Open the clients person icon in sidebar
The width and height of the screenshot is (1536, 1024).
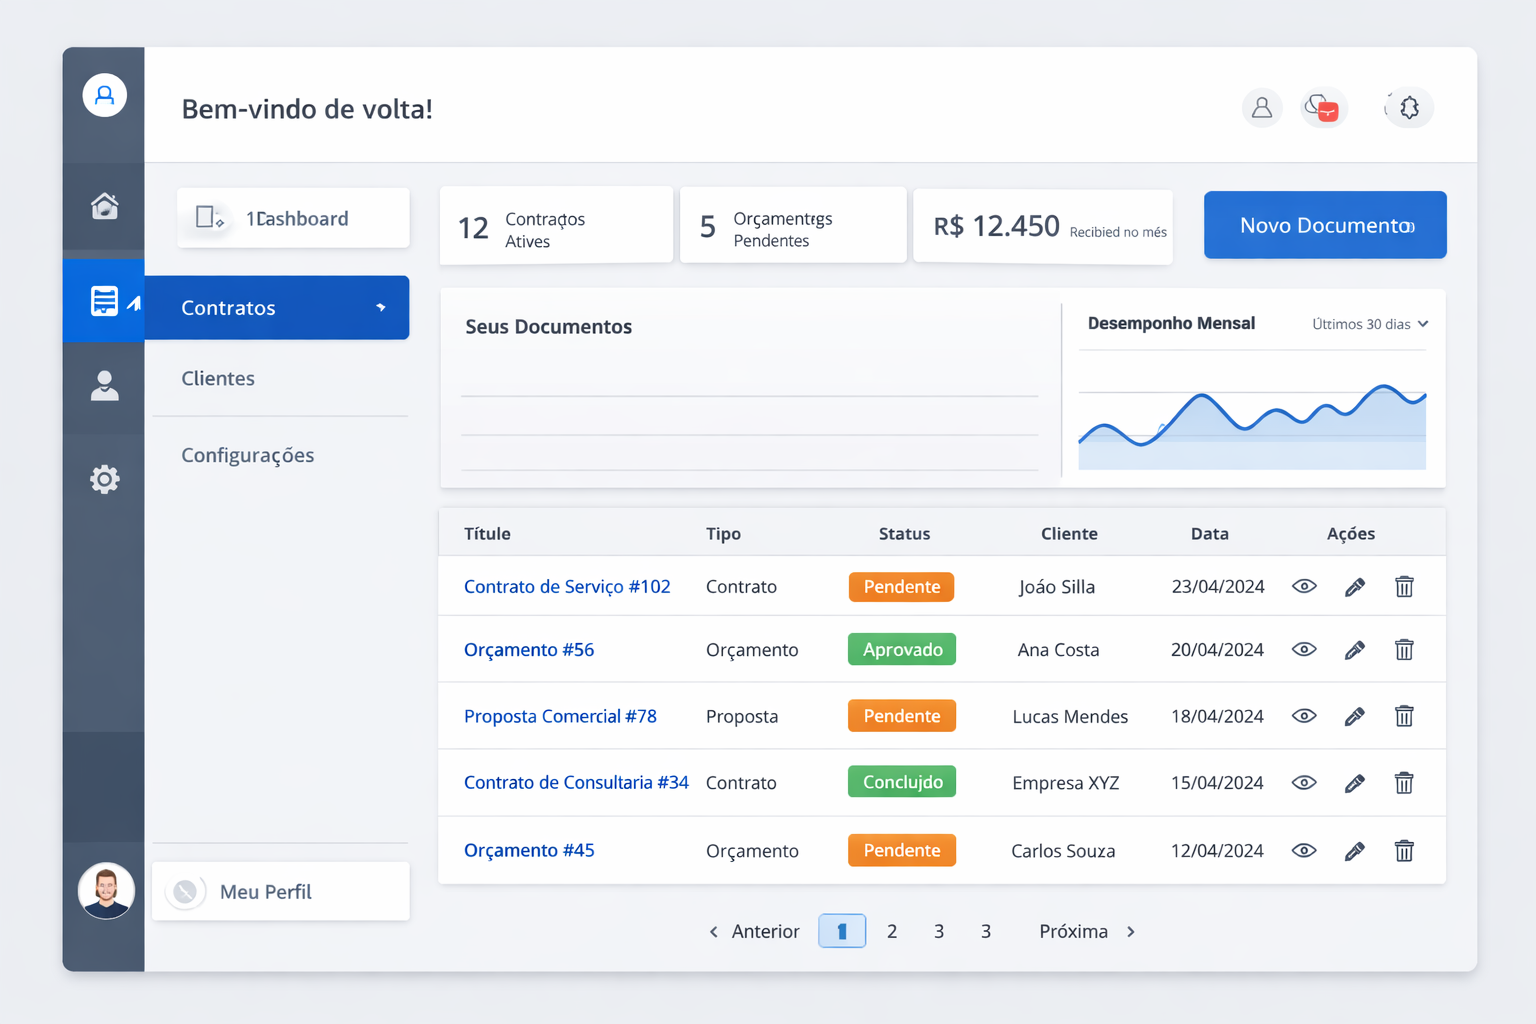104,386
